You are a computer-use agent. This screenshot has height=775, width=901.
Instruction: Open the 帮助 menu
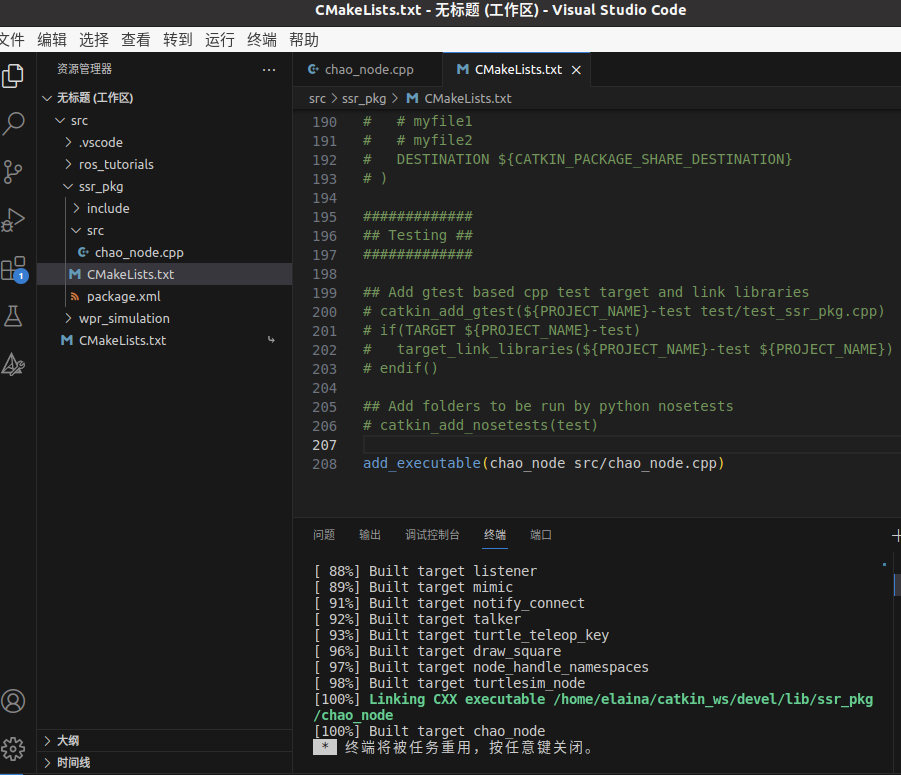point(304,40)
